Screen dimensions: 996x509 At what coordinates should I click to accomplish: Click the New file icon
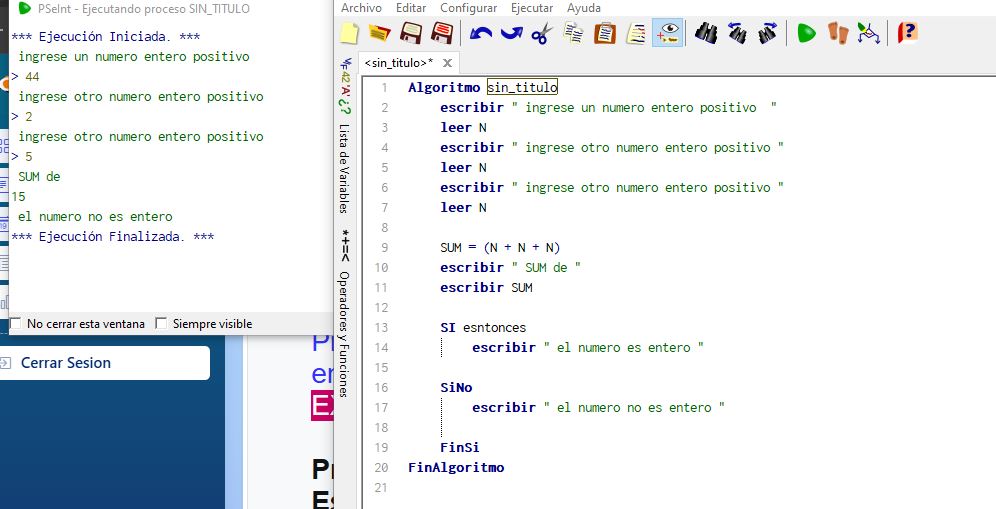coord(349,34)
